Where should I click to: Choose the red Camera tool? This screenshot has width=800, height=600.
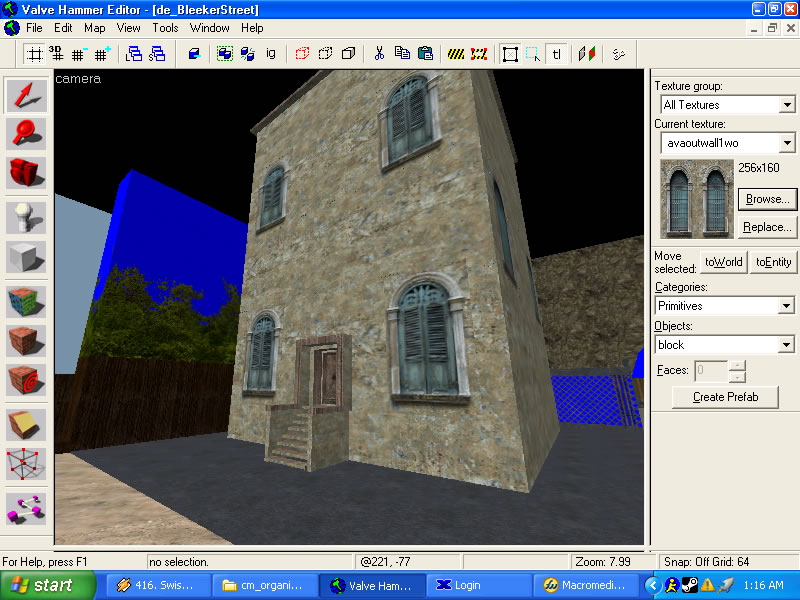point(26,173)
